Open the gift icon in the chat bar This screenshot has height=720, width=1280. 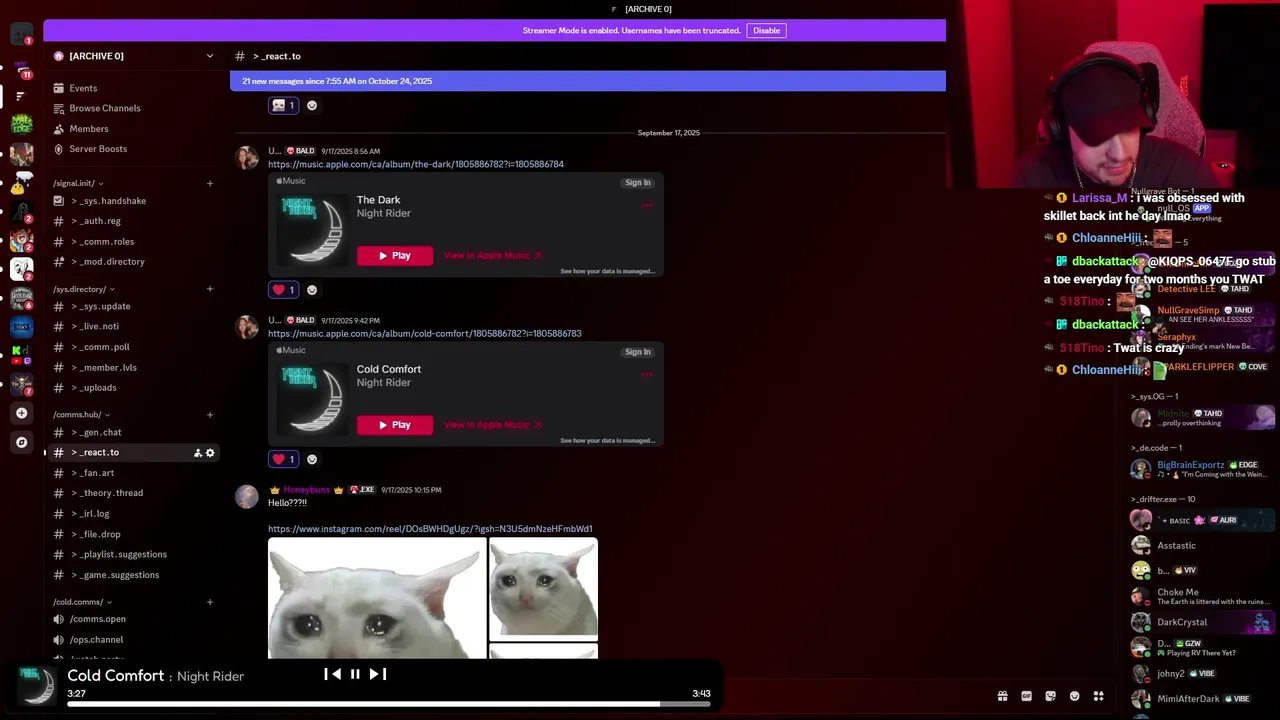[x=1002, y=697]
